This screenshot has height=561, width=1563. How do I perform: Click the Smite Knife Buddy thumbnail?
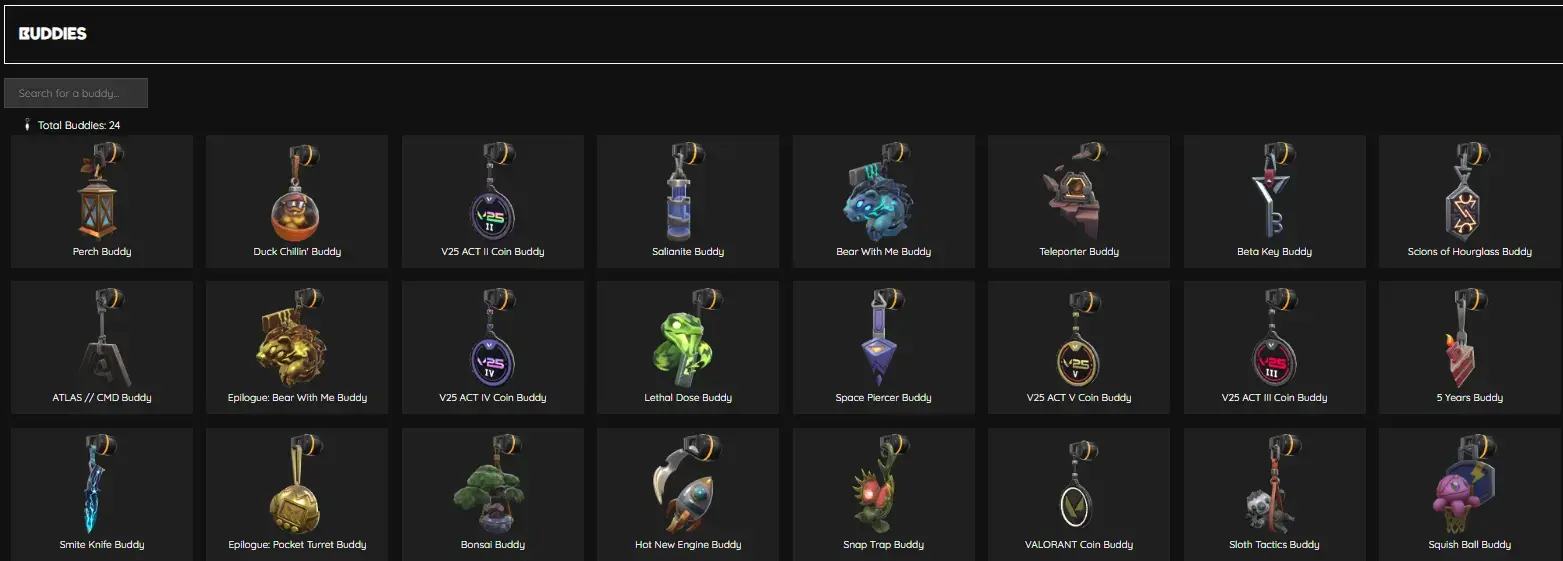[x=101, y=483]
